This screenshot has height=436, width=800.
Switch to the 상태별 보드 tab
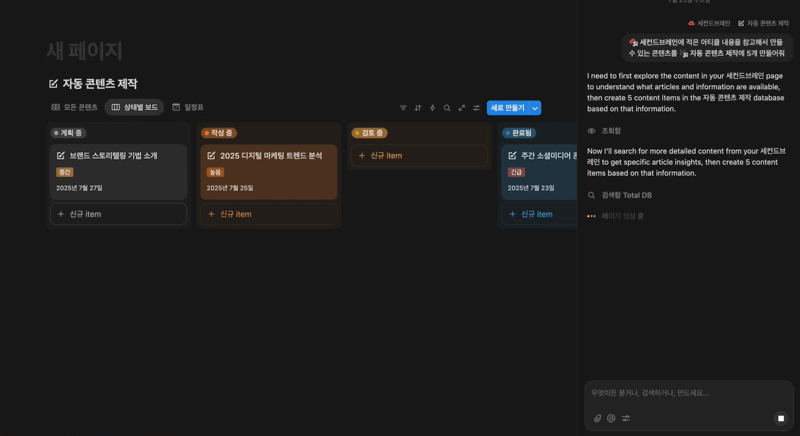135,107
